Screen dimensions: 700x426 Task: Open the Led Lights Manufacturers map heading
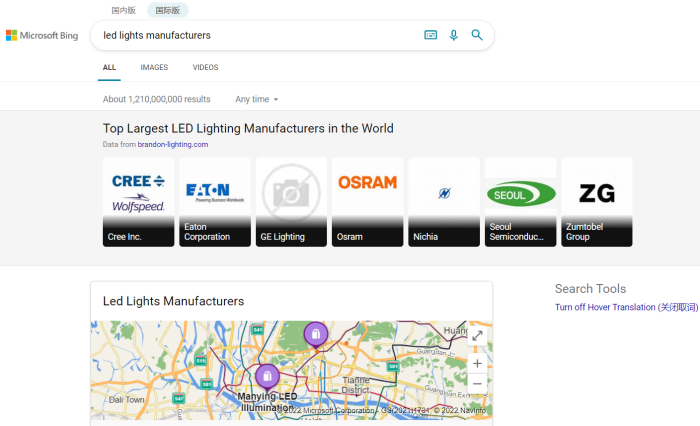tap(173, 301)
